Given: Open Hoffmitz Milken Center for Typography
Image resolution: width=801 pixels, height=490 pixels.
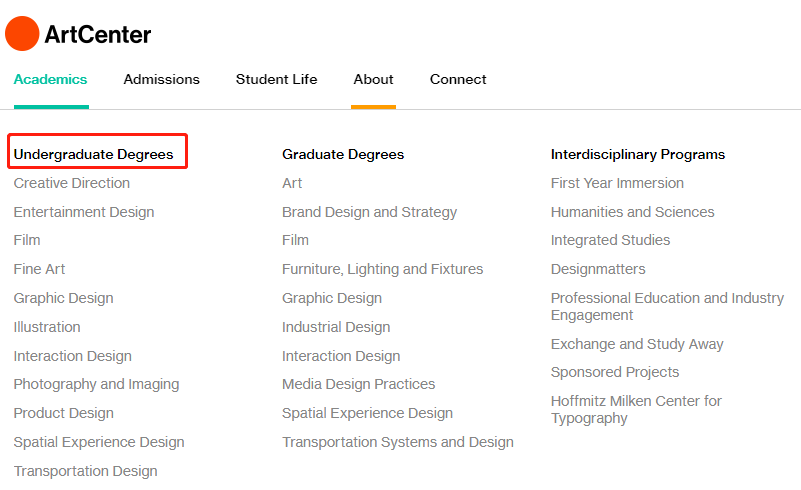Looking at the screenshot, I should [x=636, y=410].
